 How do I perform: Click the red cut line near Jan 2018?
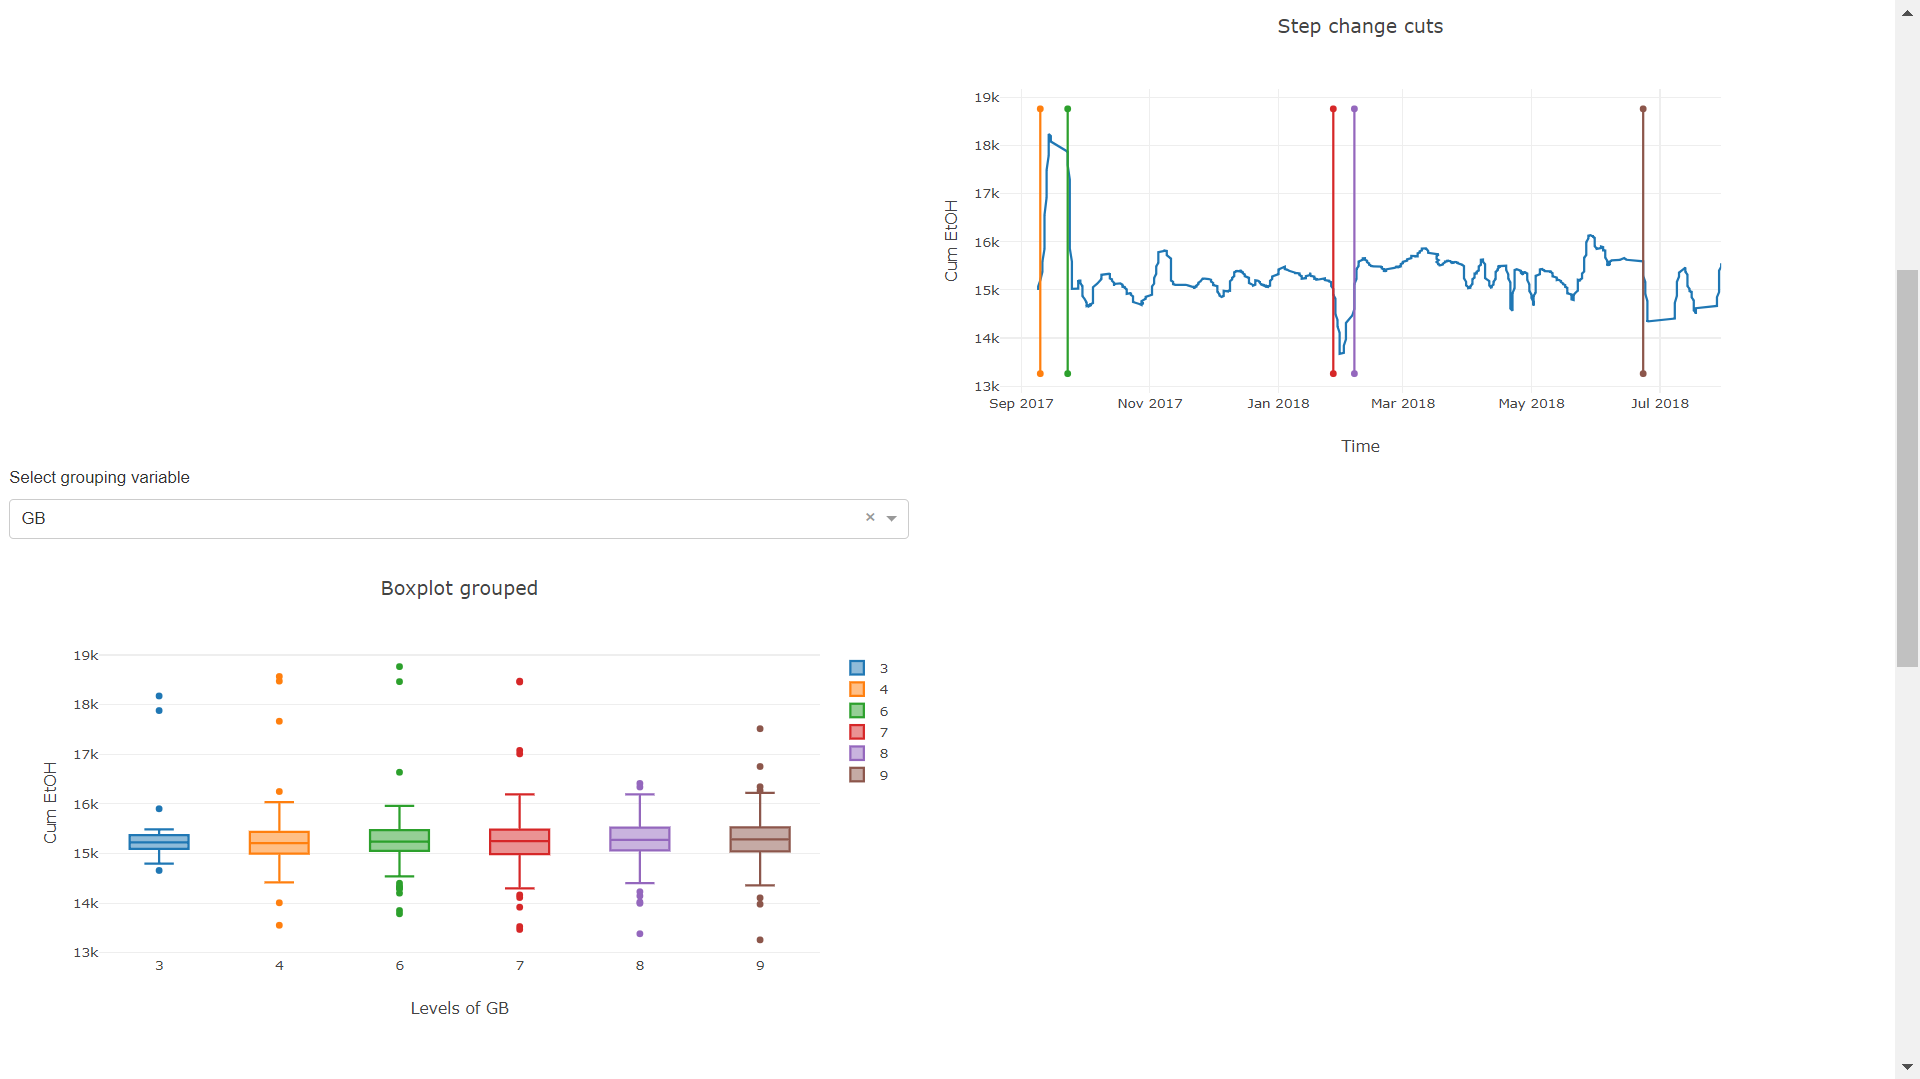[x=1333, y=240]
